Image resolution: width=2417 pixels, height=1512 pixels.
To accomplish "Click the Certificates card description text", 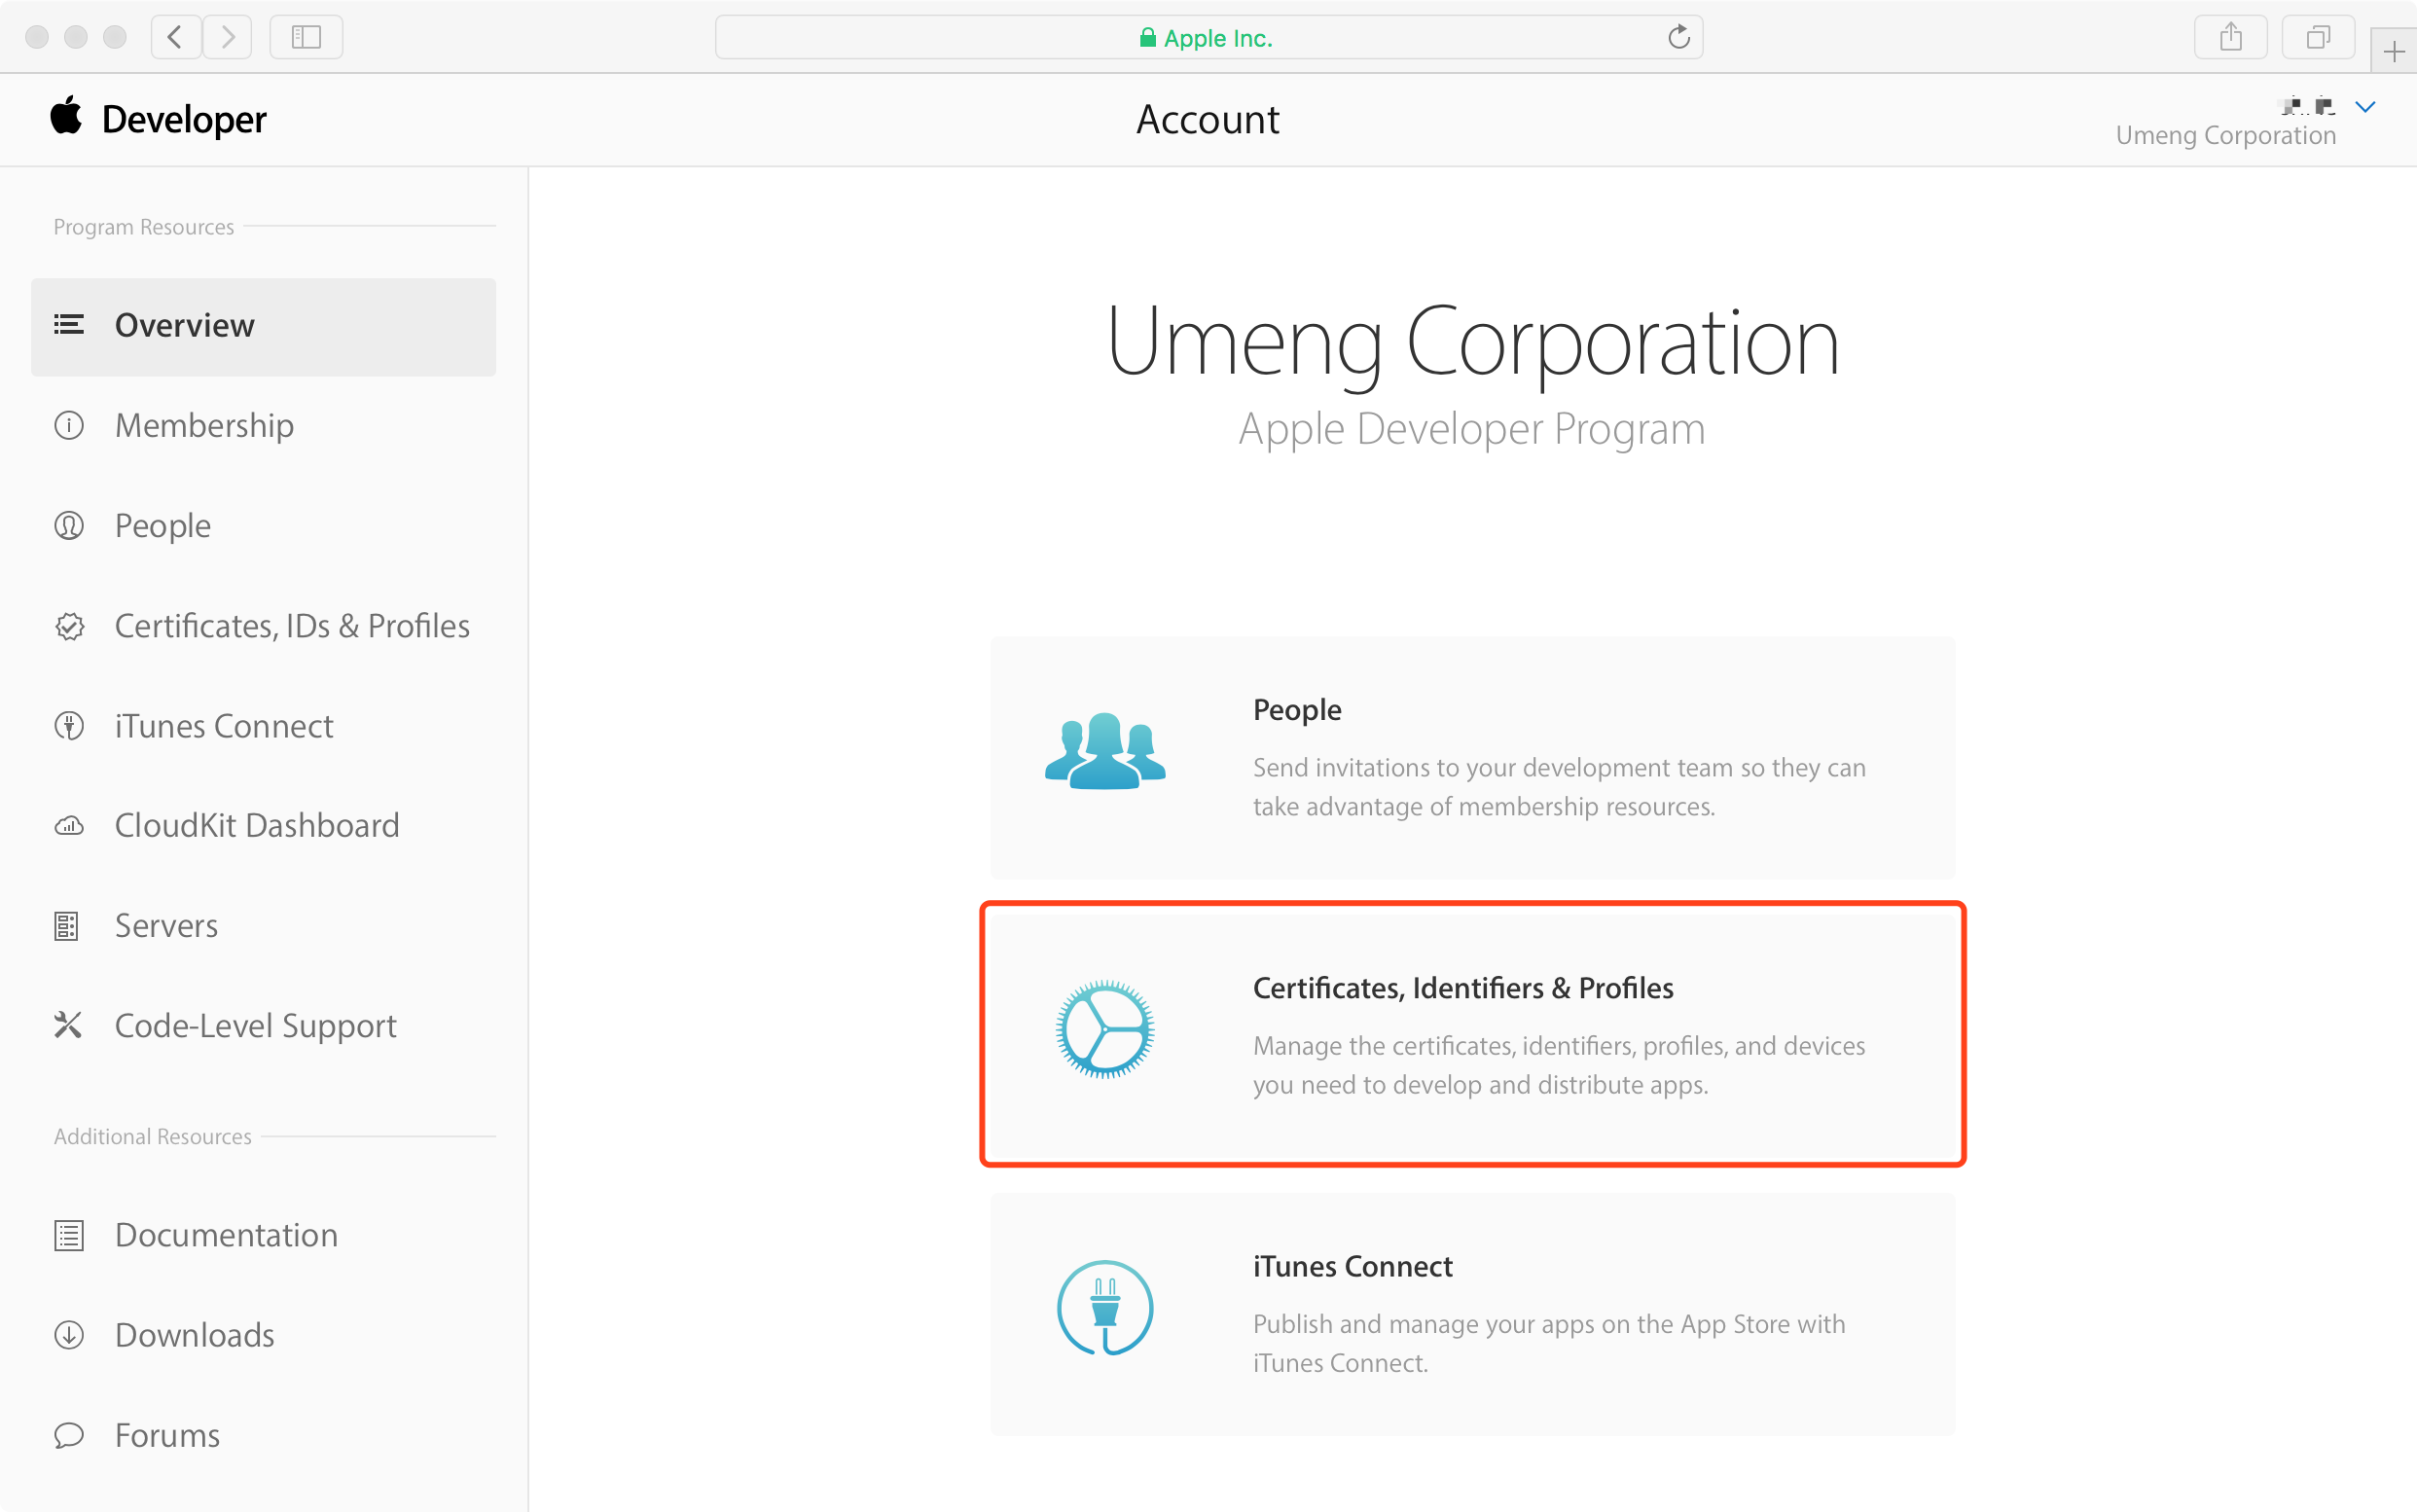I will point(1559,1065).
